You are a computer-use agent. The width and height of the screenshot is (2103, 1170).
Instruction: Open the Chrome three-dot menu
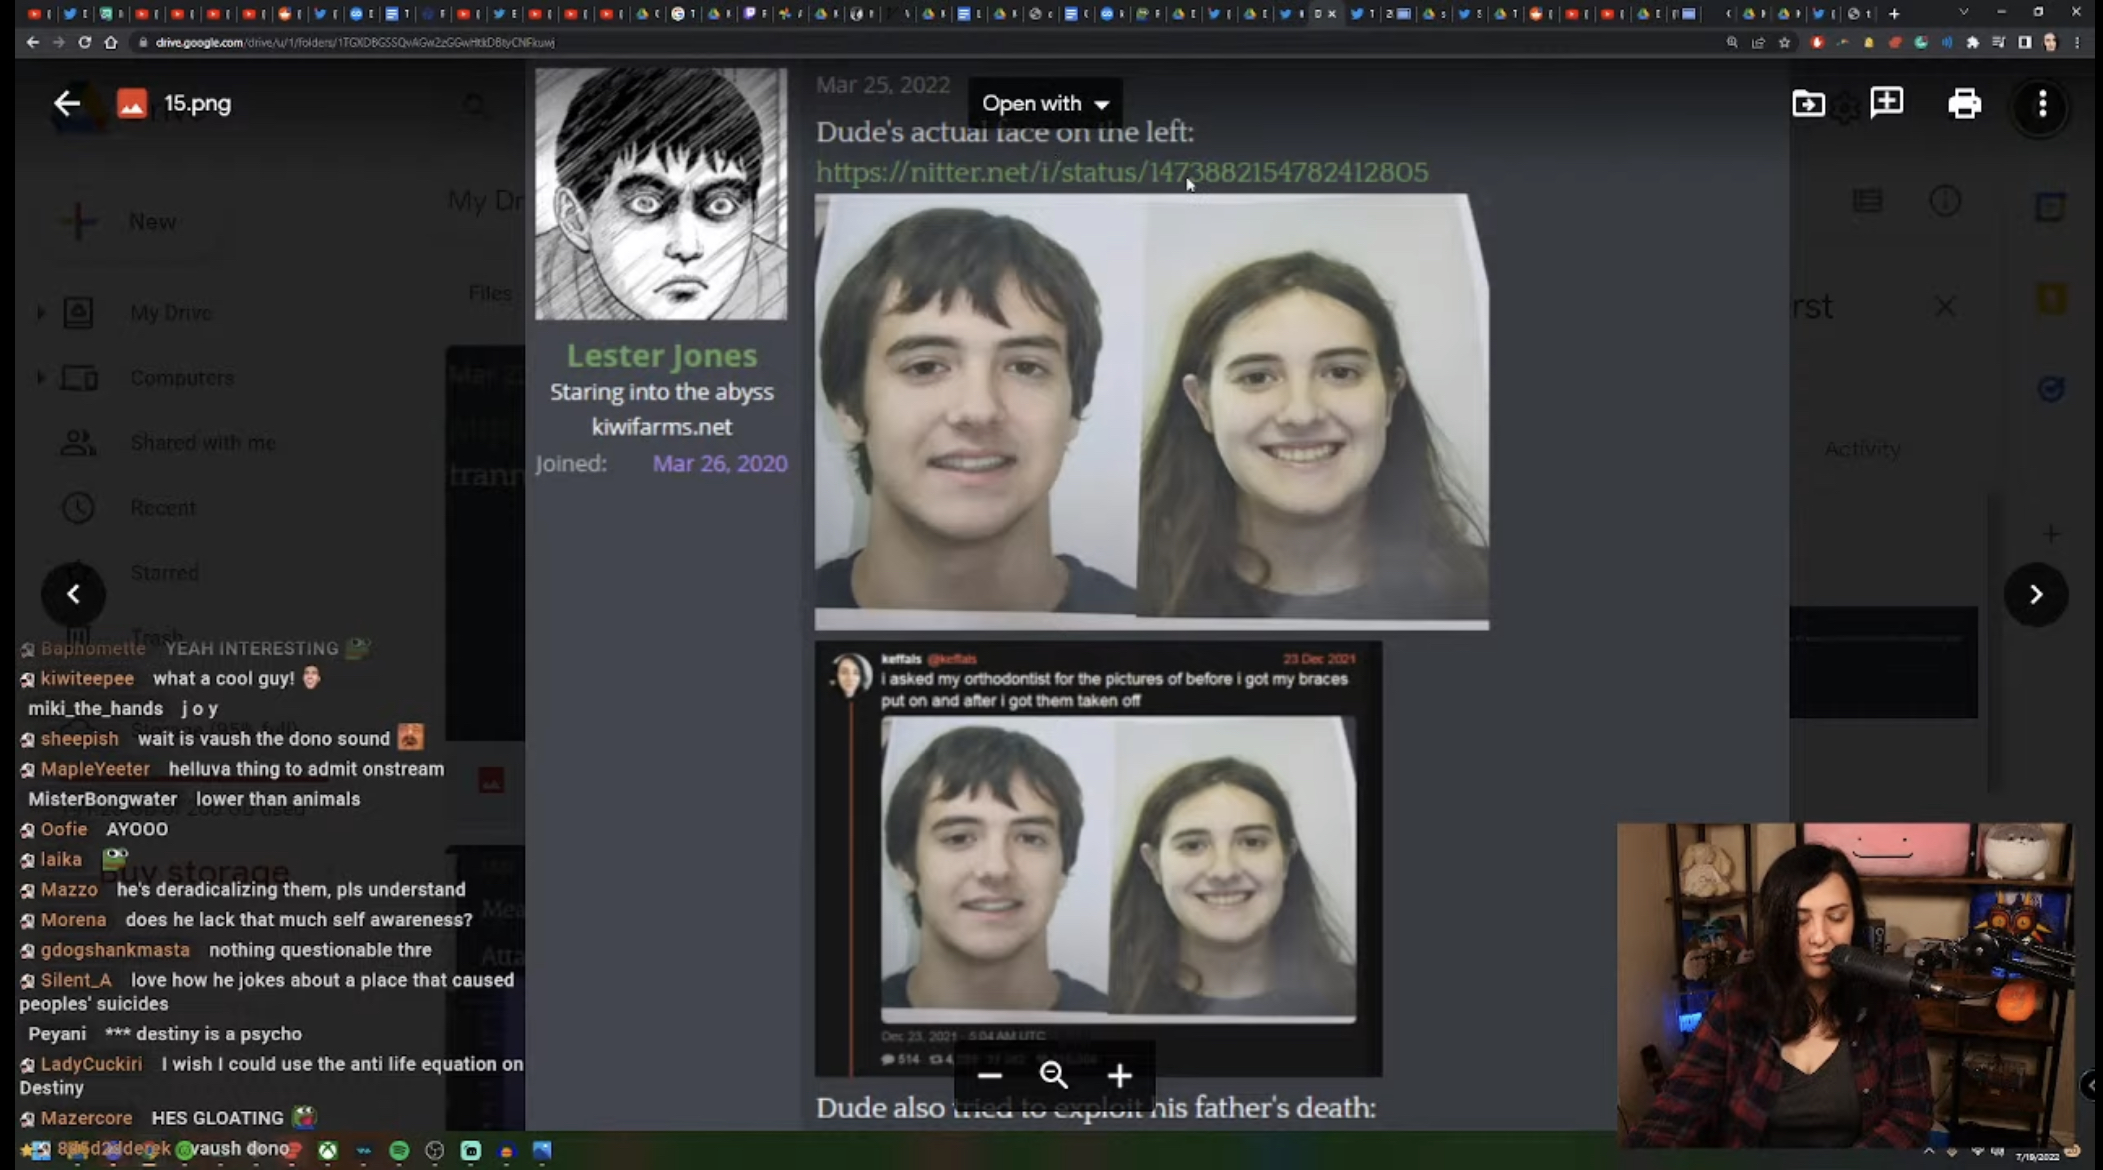(2077, 42)
